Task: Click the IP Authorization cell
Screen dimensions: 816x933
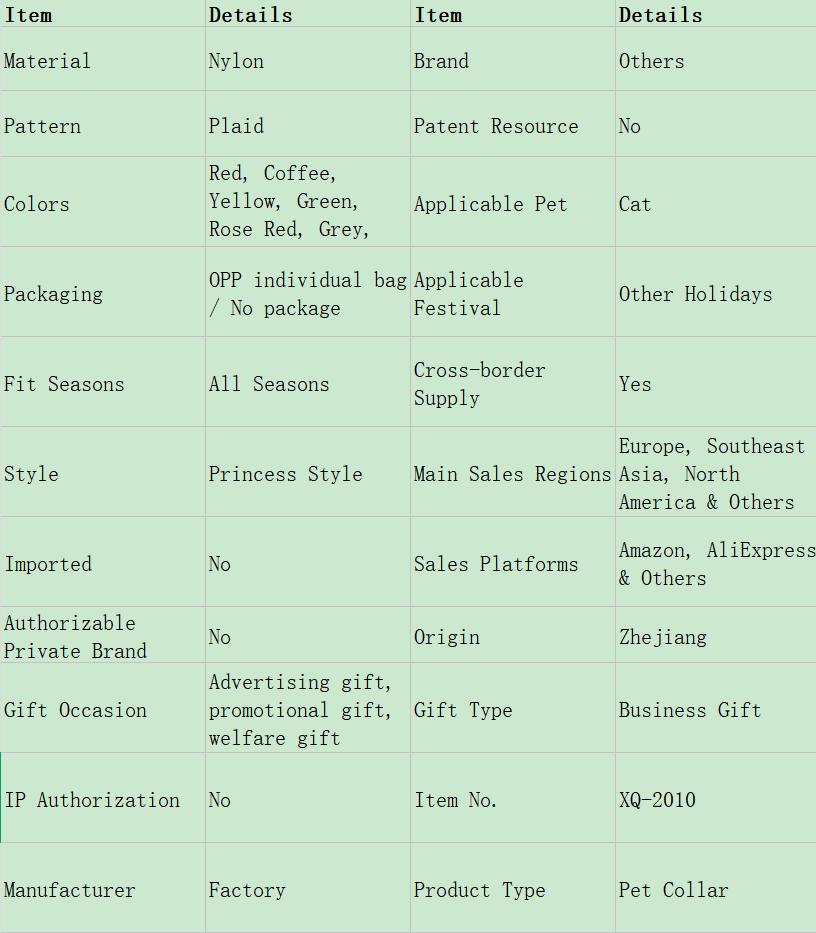Action: pos(102,798)
